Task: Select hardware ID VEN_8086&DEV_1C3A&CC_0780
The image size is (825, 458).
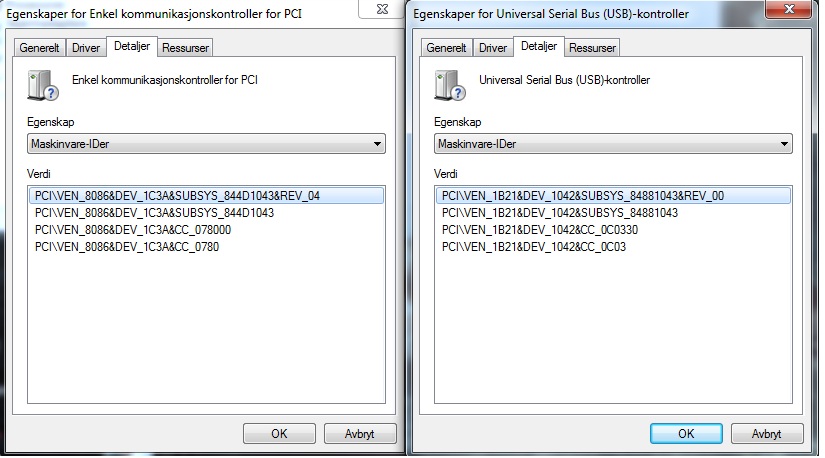Action: pos(127,247)
